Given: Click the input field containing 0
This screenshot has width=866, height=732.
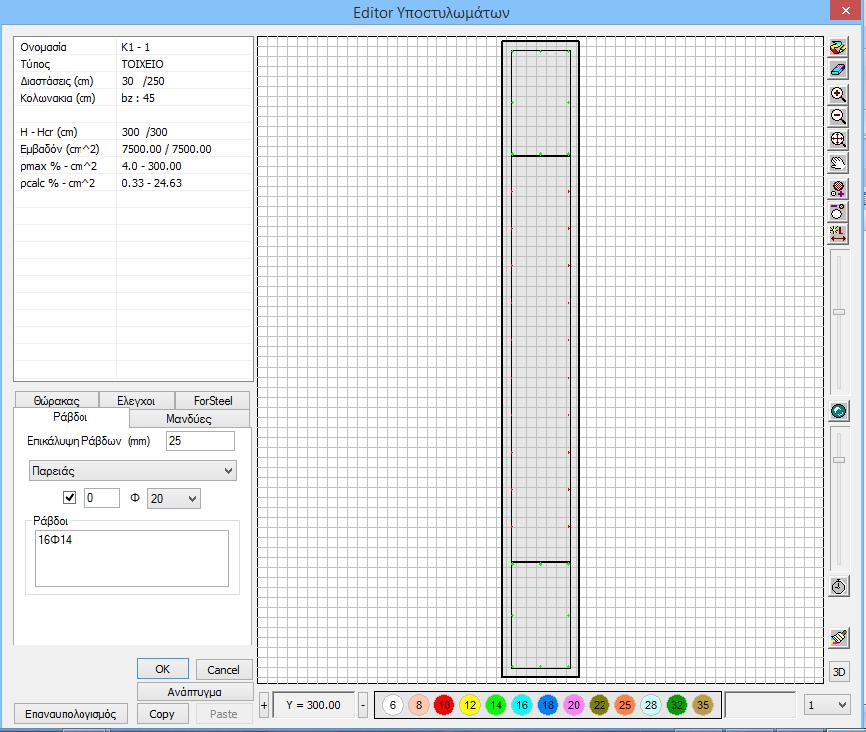Looking at the screenshot, I should point(102,498).
